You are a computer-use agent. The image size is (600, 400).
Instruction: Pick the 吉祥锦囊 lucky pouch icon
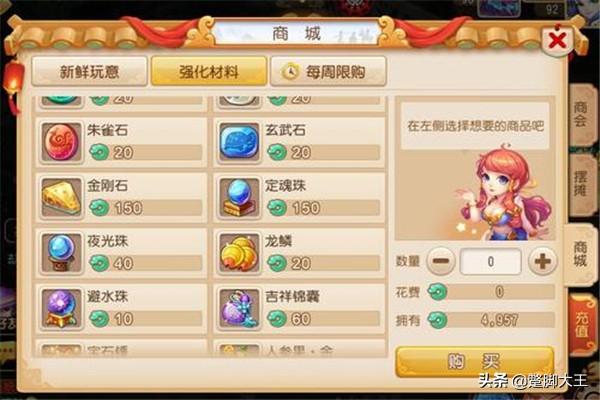(x=240, y=309)
